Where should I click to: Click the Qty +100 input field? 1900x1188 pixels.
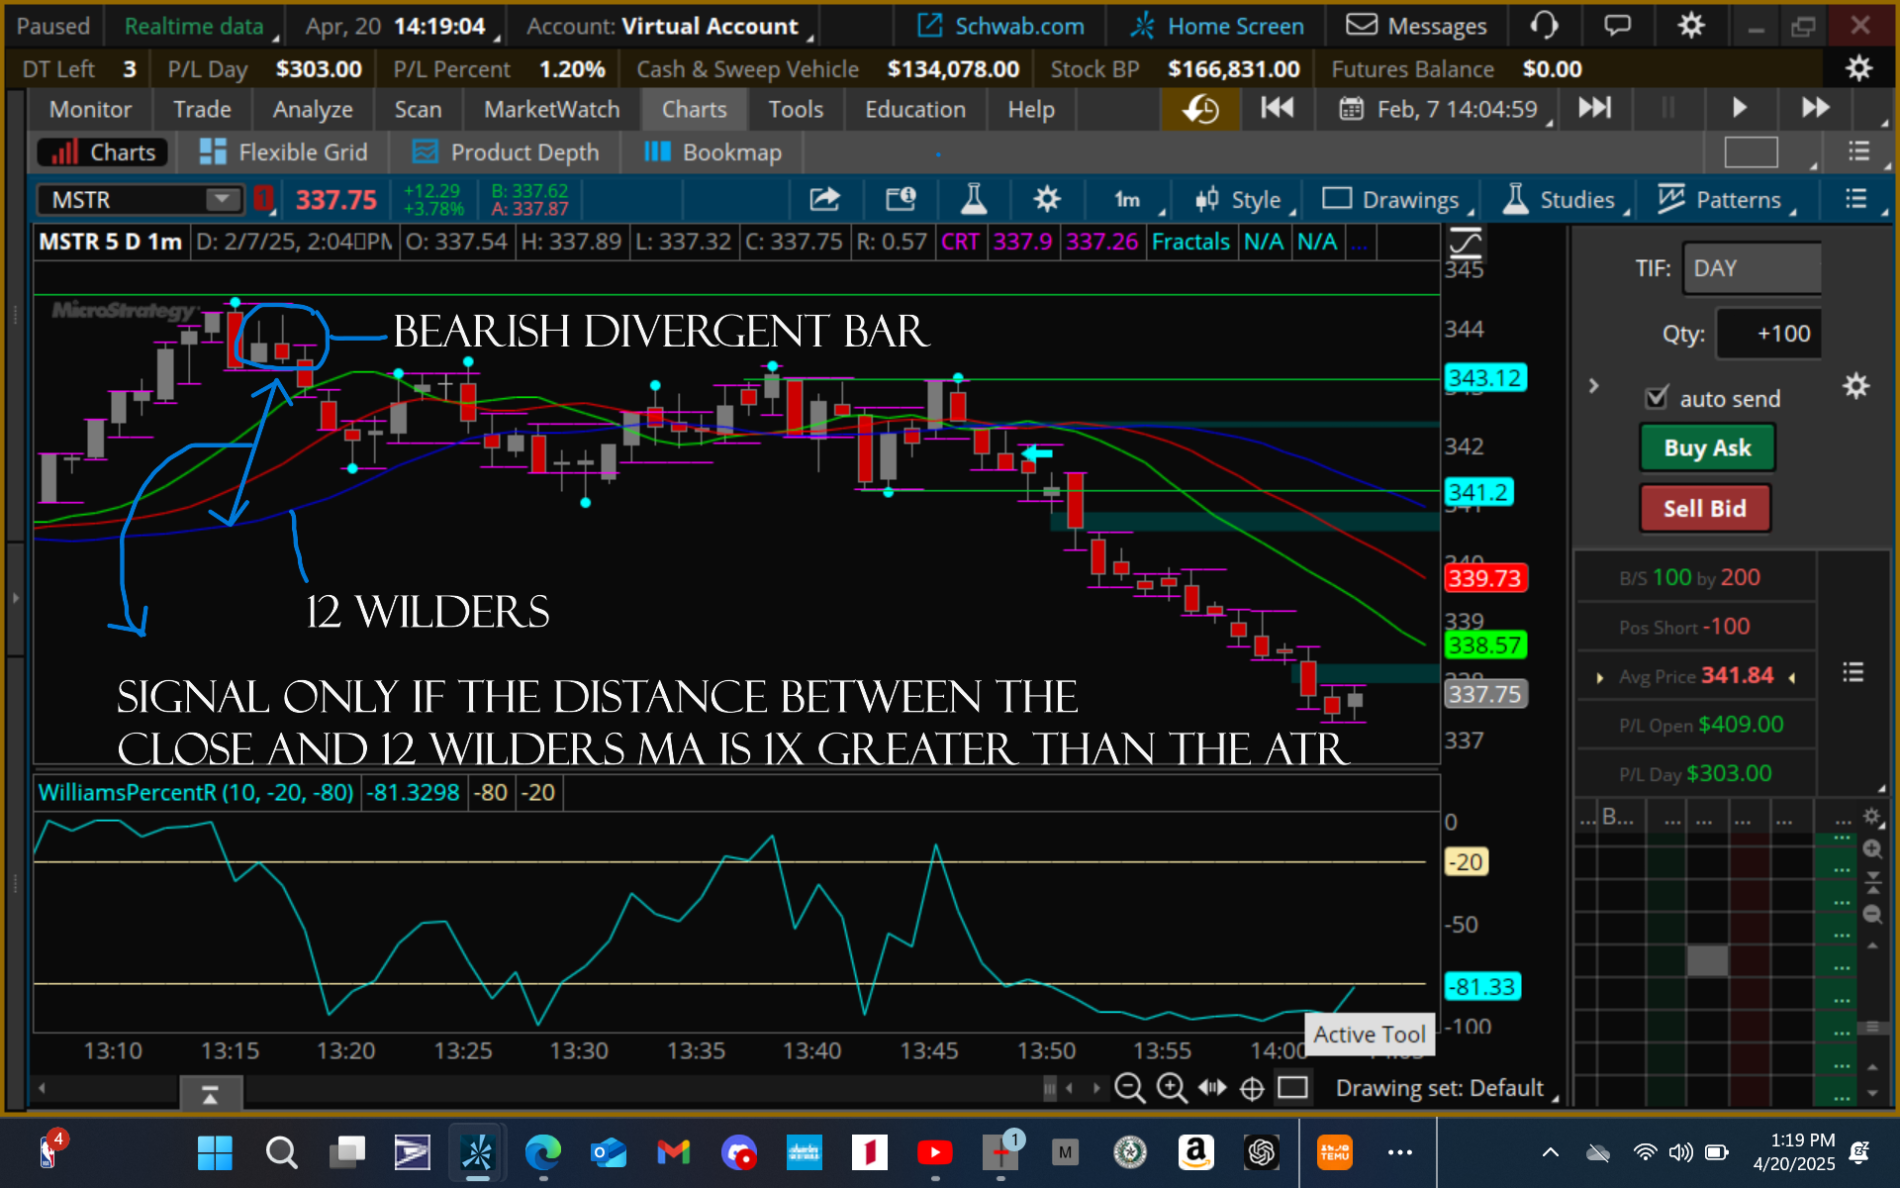[1768, 333]
